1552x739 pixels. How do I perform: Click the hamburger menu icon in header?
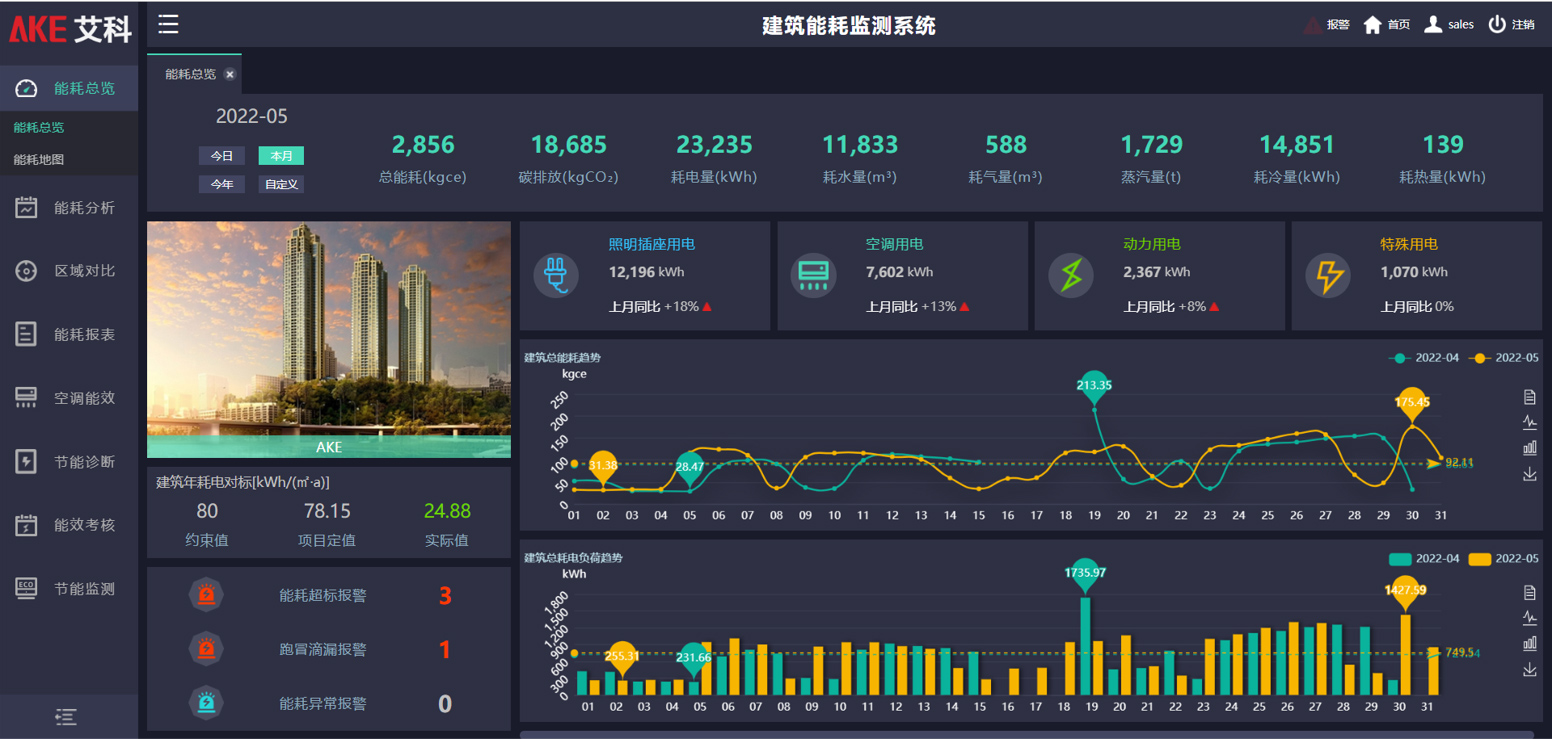(168, 25)
